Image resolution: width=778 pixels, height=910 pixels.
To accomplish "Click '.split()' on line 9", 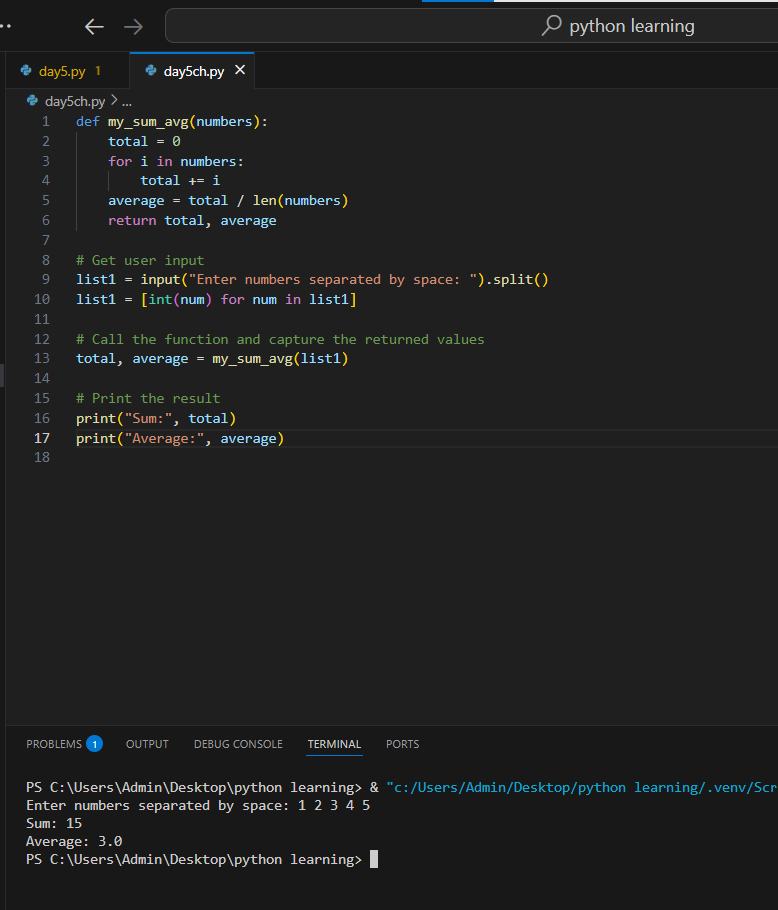I will 517,280.
